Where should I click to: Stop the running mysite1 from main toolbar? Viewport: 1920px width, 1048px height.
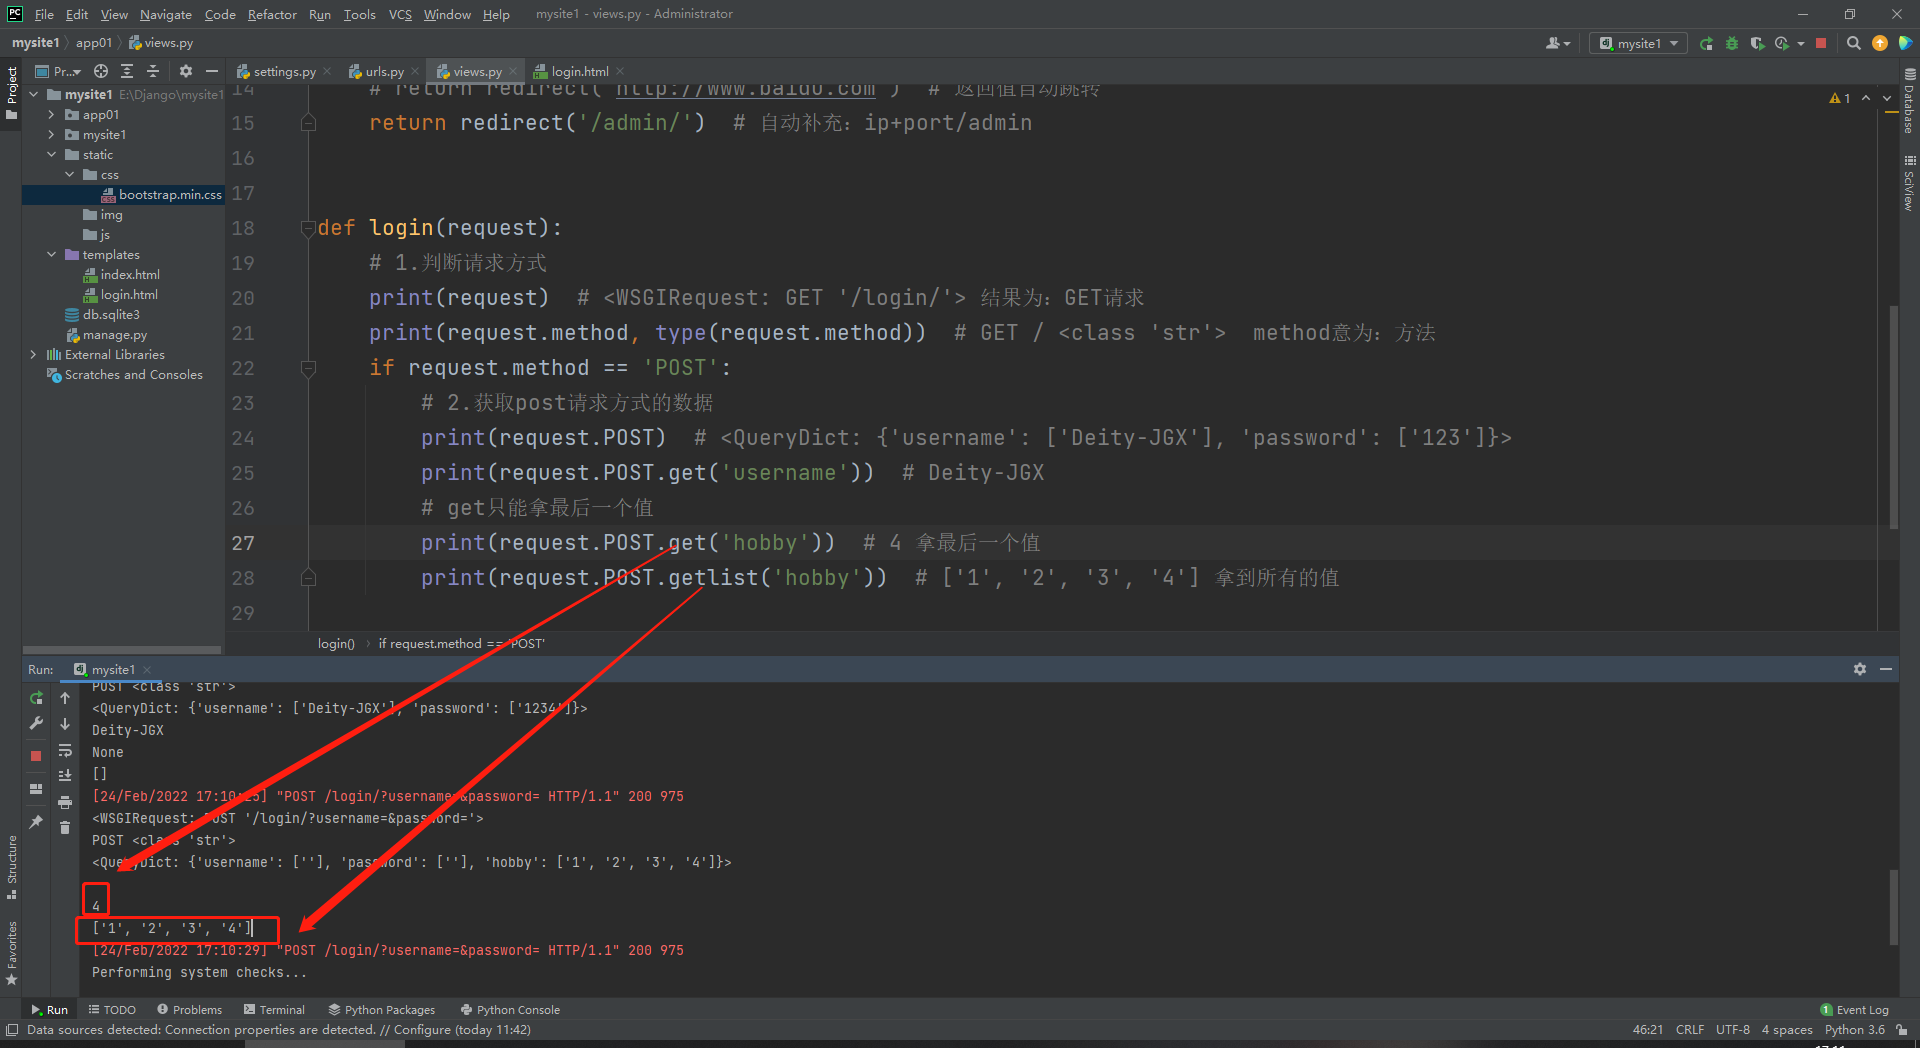(1821, 43)
